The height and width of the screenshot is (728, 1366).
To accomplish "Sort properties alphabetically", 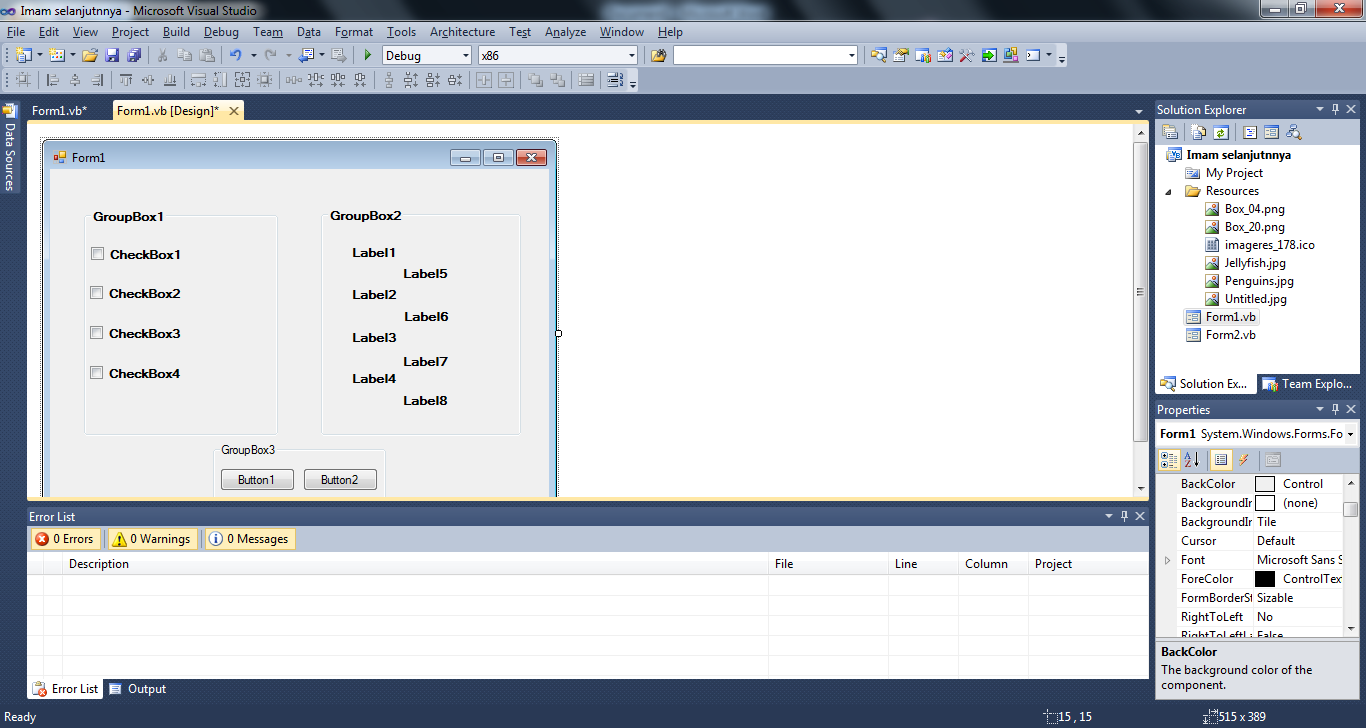I will pyautogui.click(x=1191, y=460).
